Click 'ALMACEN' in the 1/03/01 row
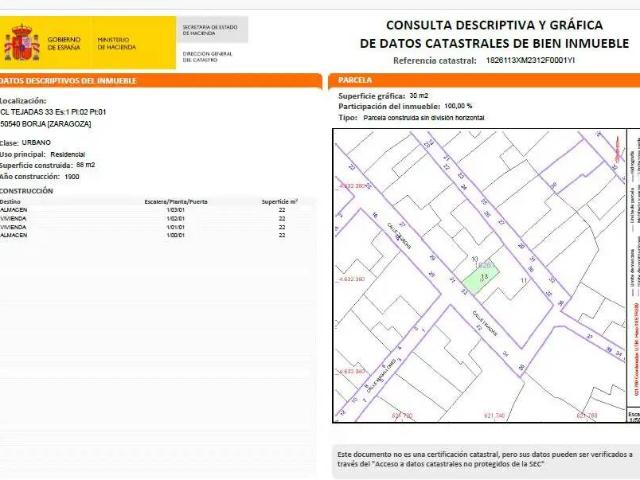This screenshot has width=640, height=480. pyautogui.click(x=13, y=210)
